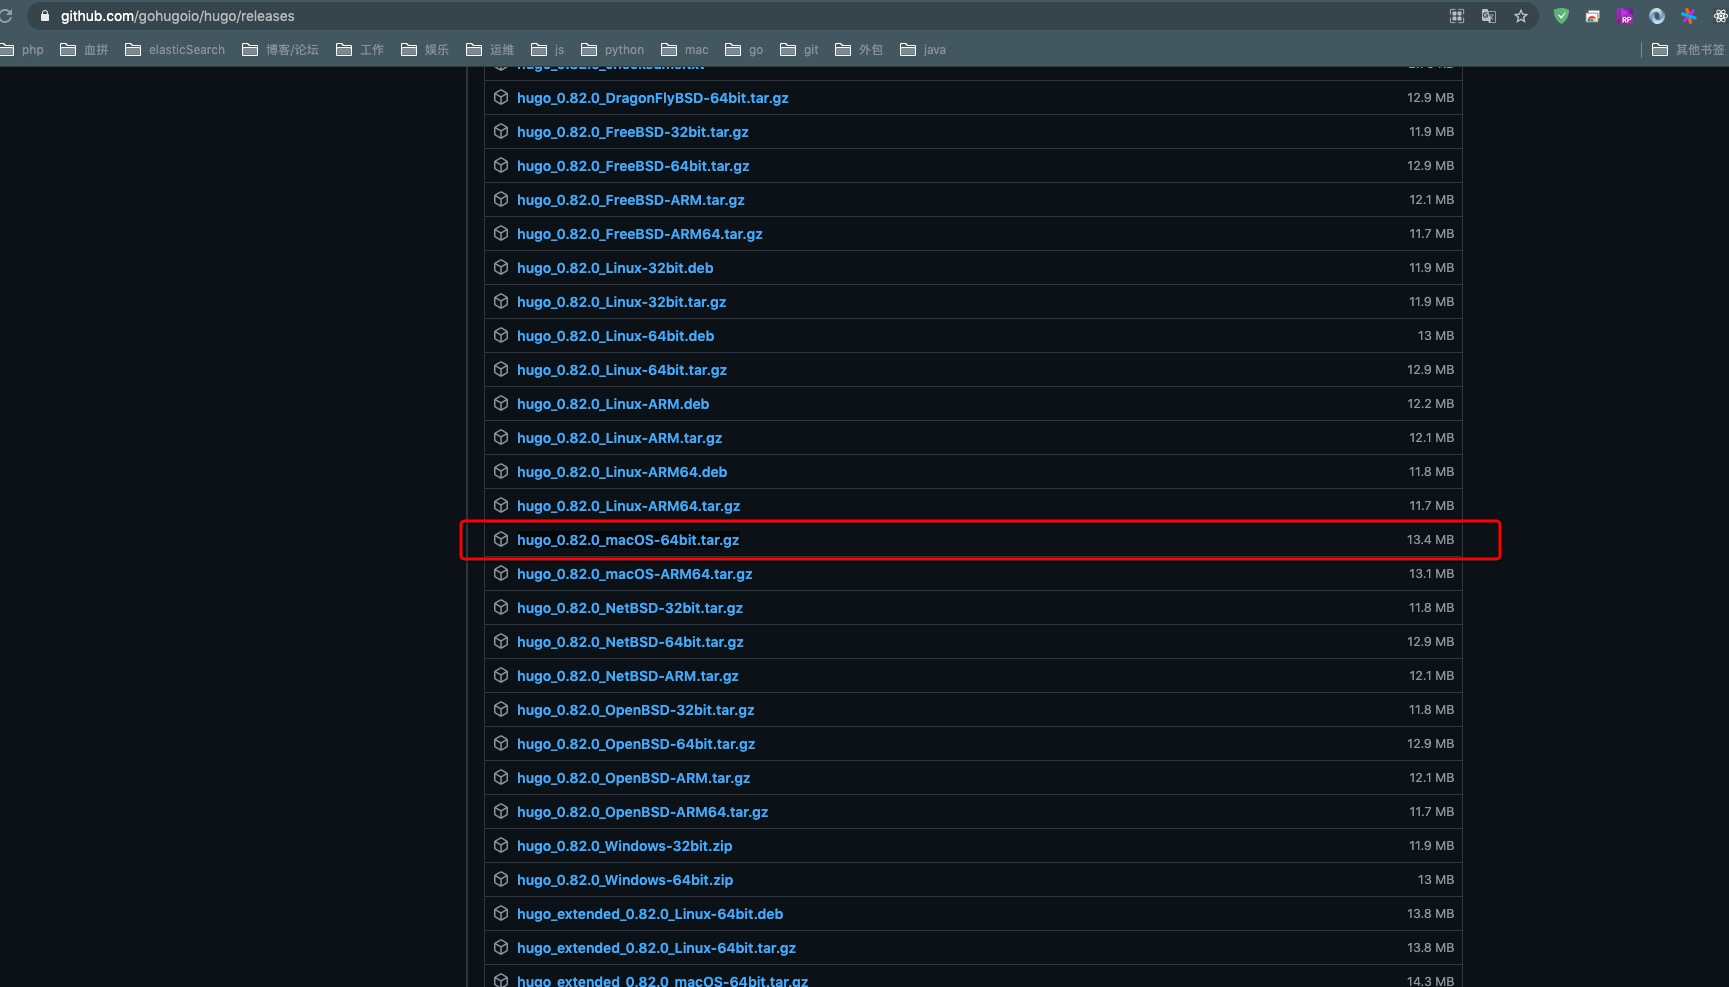
Task: Download hugo_0.82.0_Linux-64bit.deb
Action: (x=615, y=336)
